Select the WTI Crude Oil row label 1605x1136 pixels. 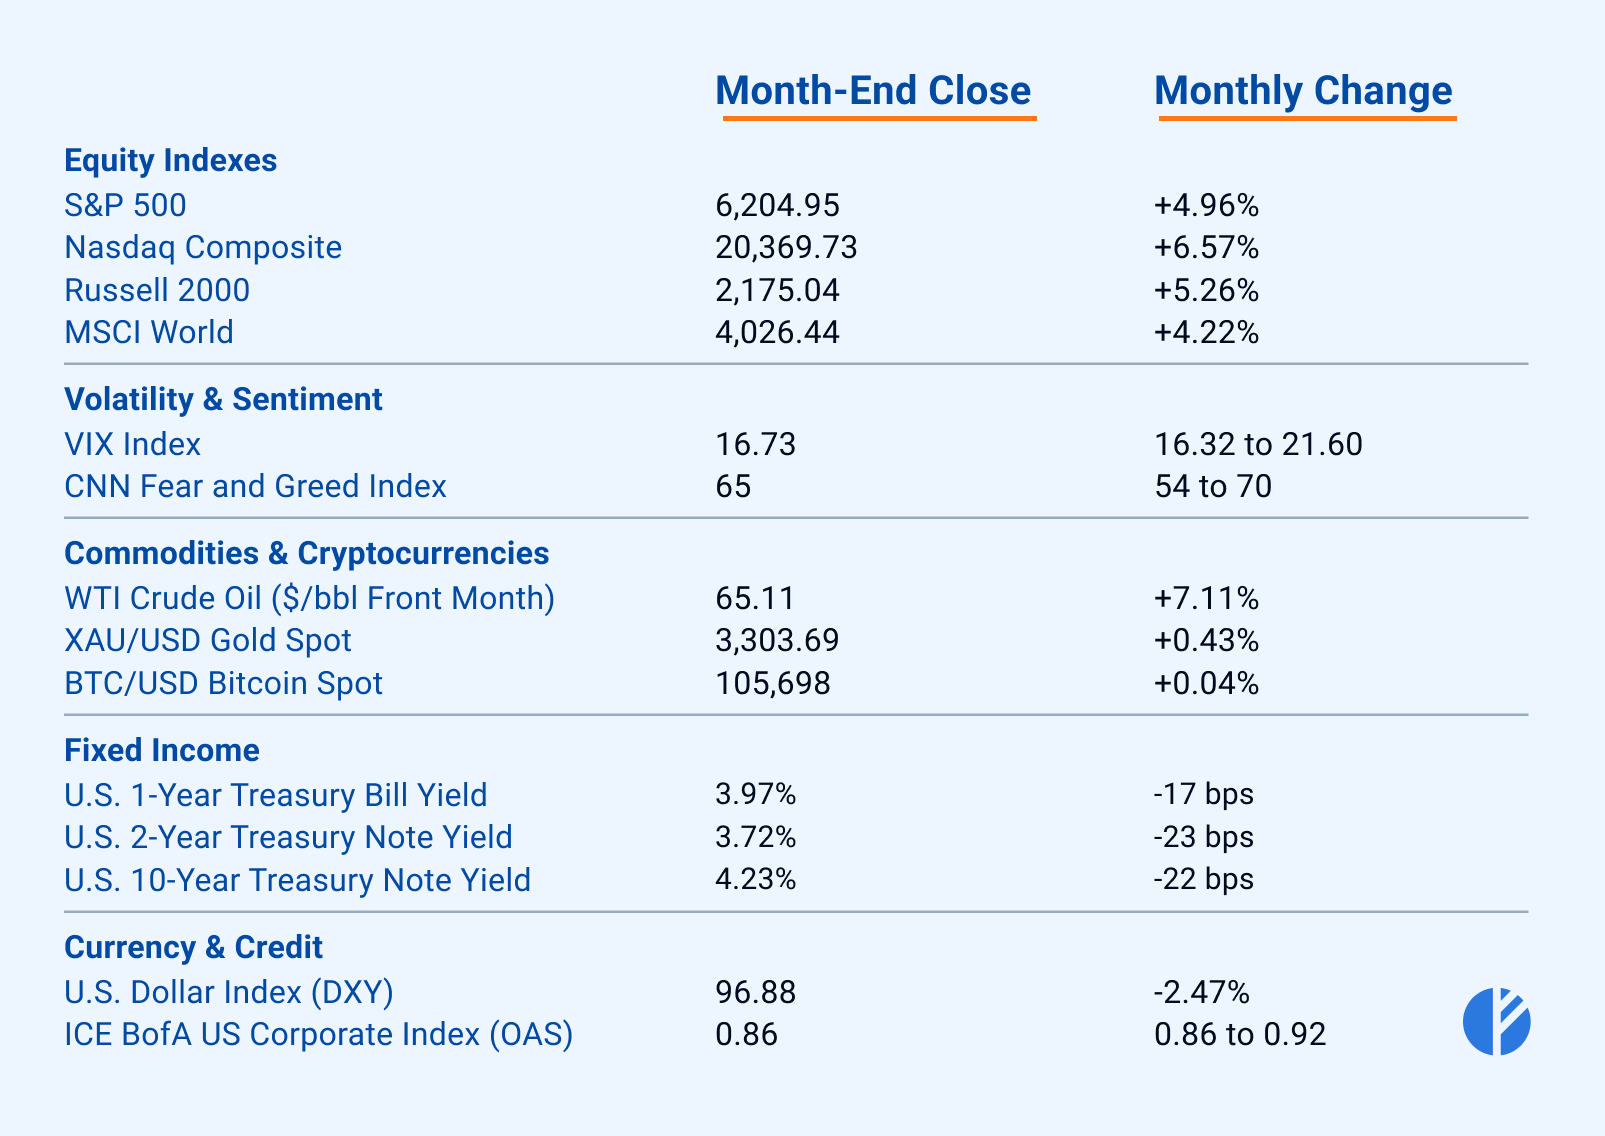pyautogui.click(x=309, y=598)
